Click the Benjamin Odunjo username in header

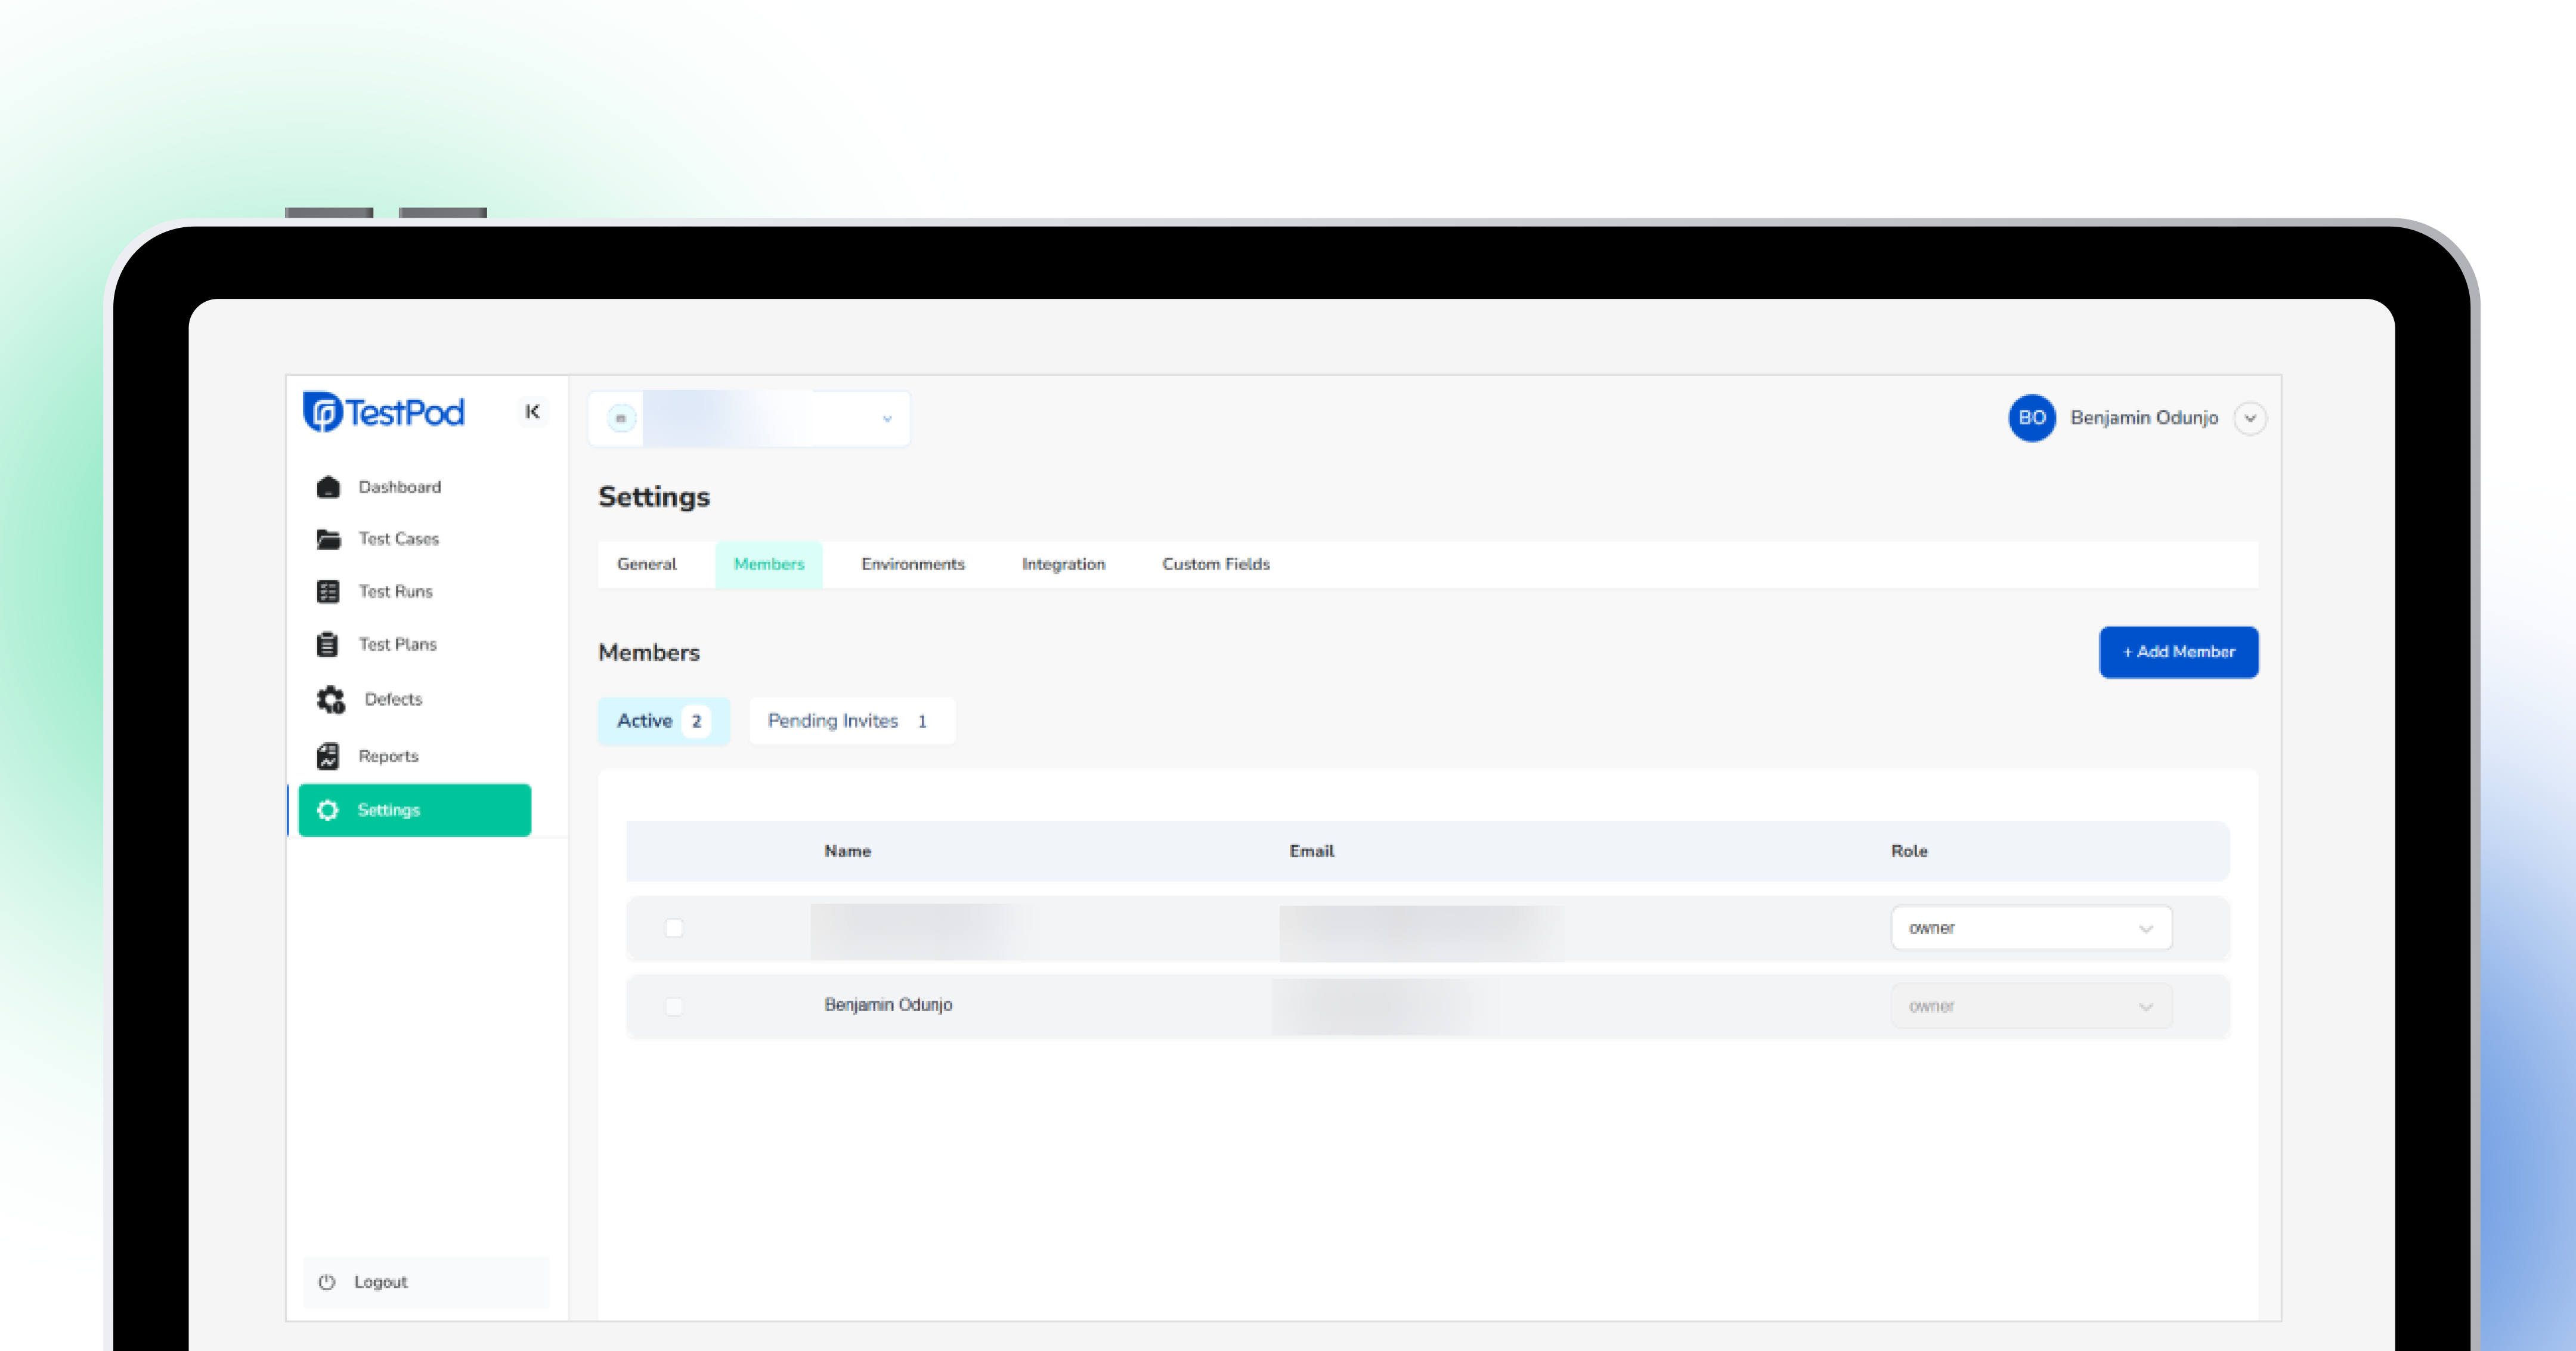point(2144,418)
